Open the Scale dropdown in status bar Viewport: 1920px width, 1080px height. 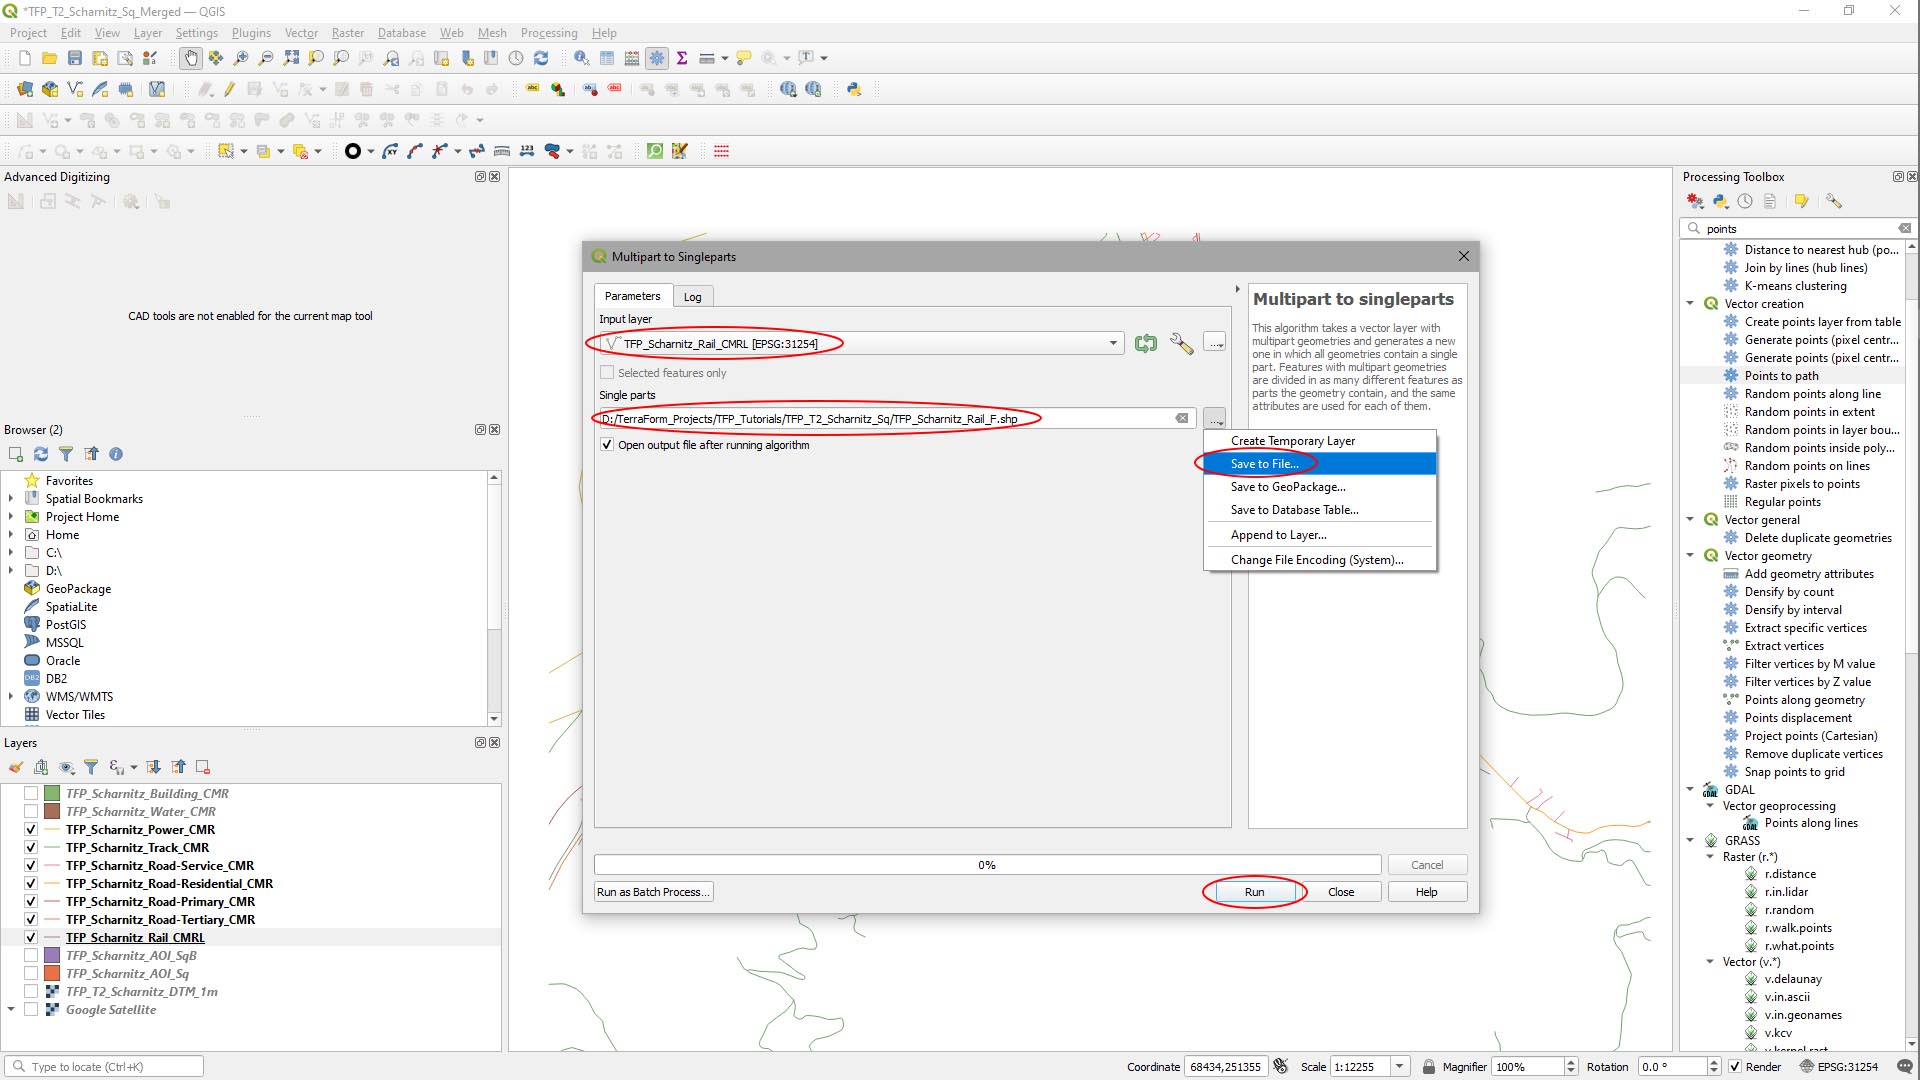pyautogui.click(x=1400, y=1066)
